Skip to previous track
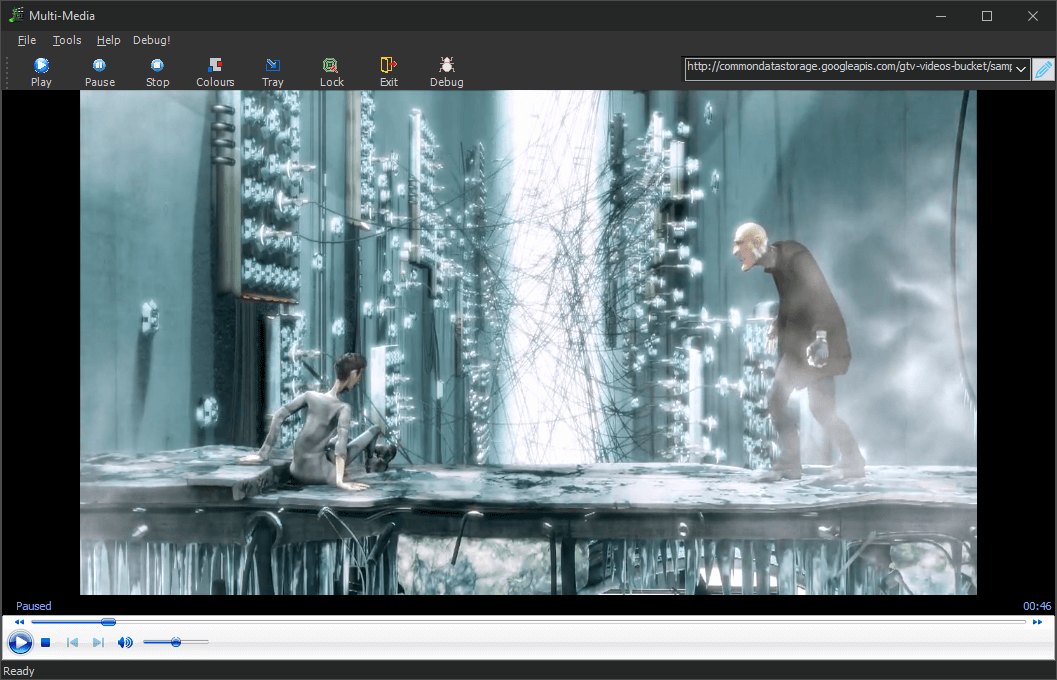This screenshot has width=1057, height=680. click(x=72, y=642)
